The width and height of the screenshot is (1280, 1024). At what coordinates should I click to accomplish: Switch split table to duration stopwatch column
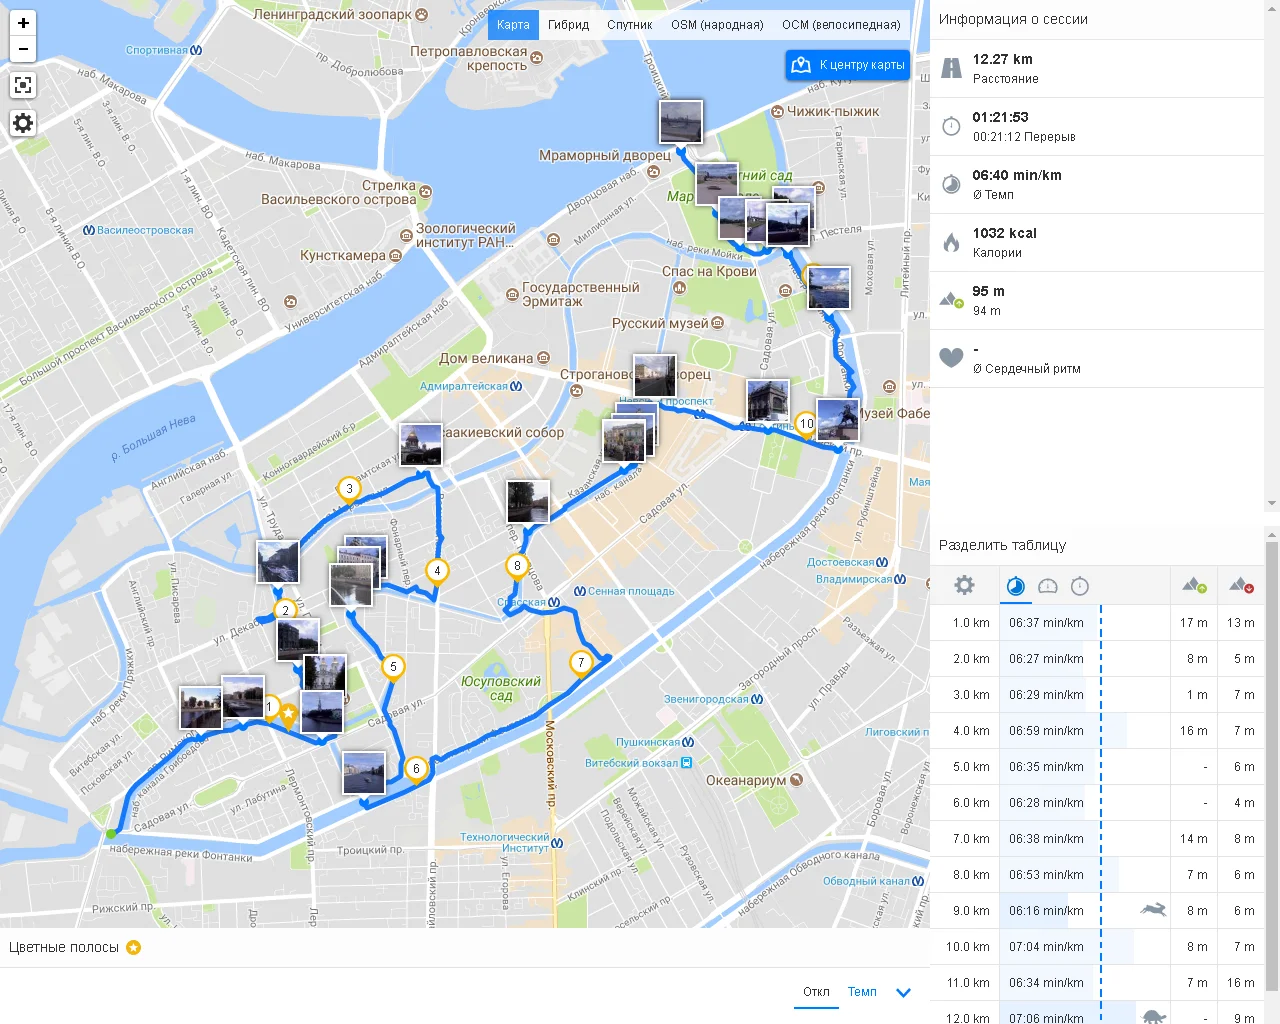[1080, 586]
